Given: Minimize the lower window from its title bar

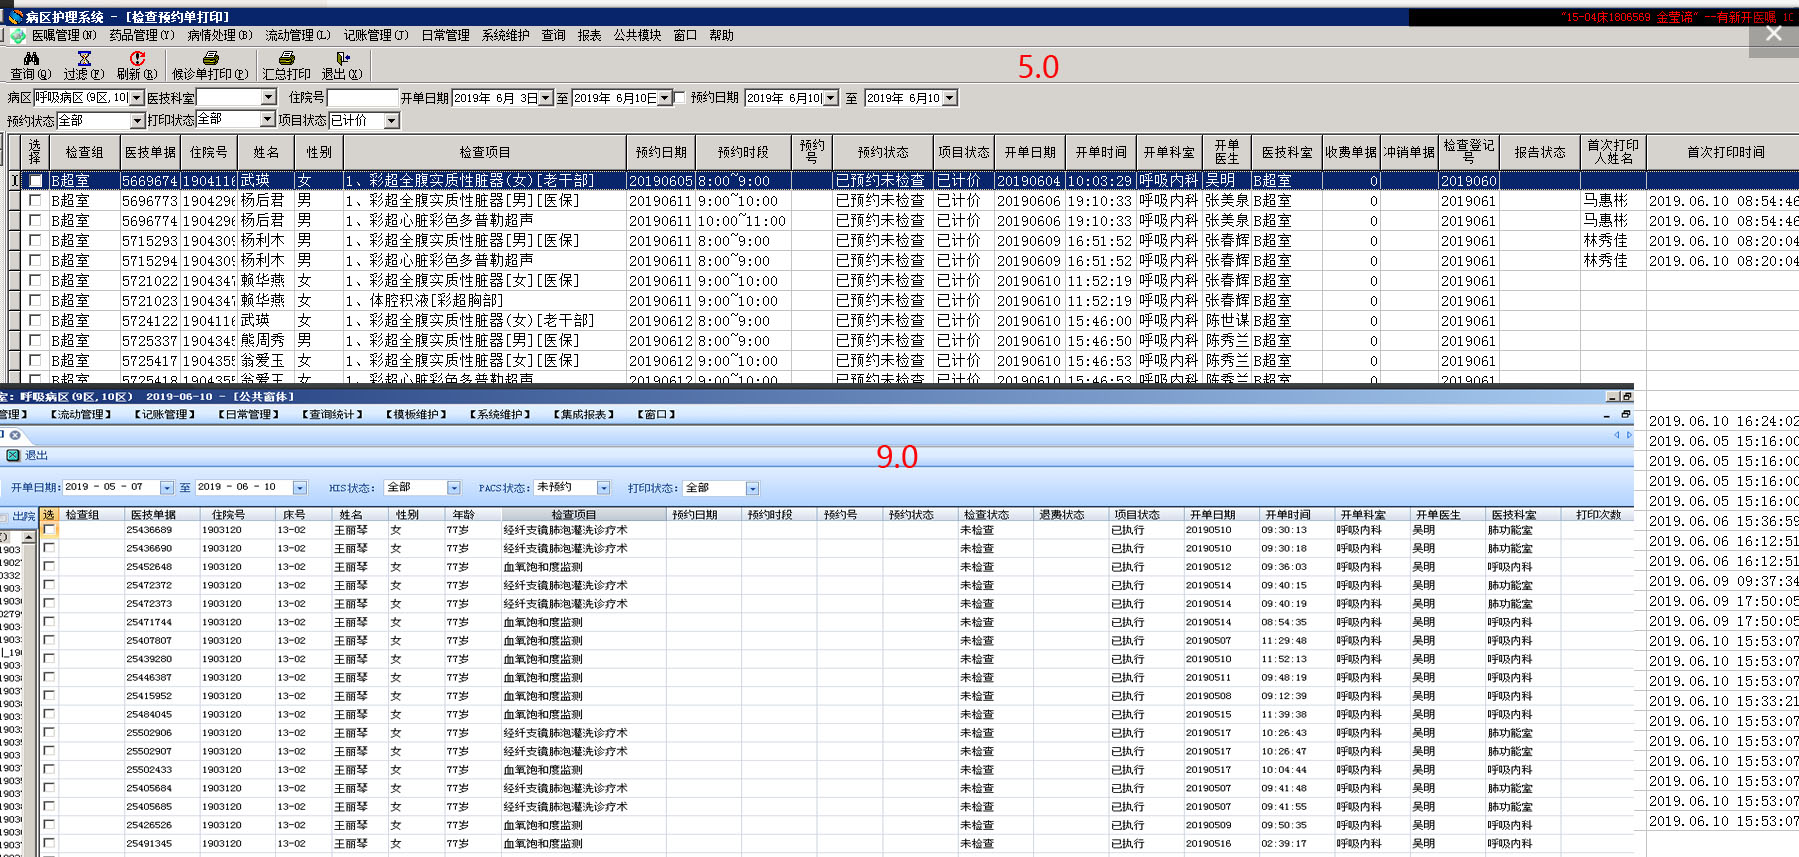Looking at the screenshot, I should click(x=1611, y=397).
